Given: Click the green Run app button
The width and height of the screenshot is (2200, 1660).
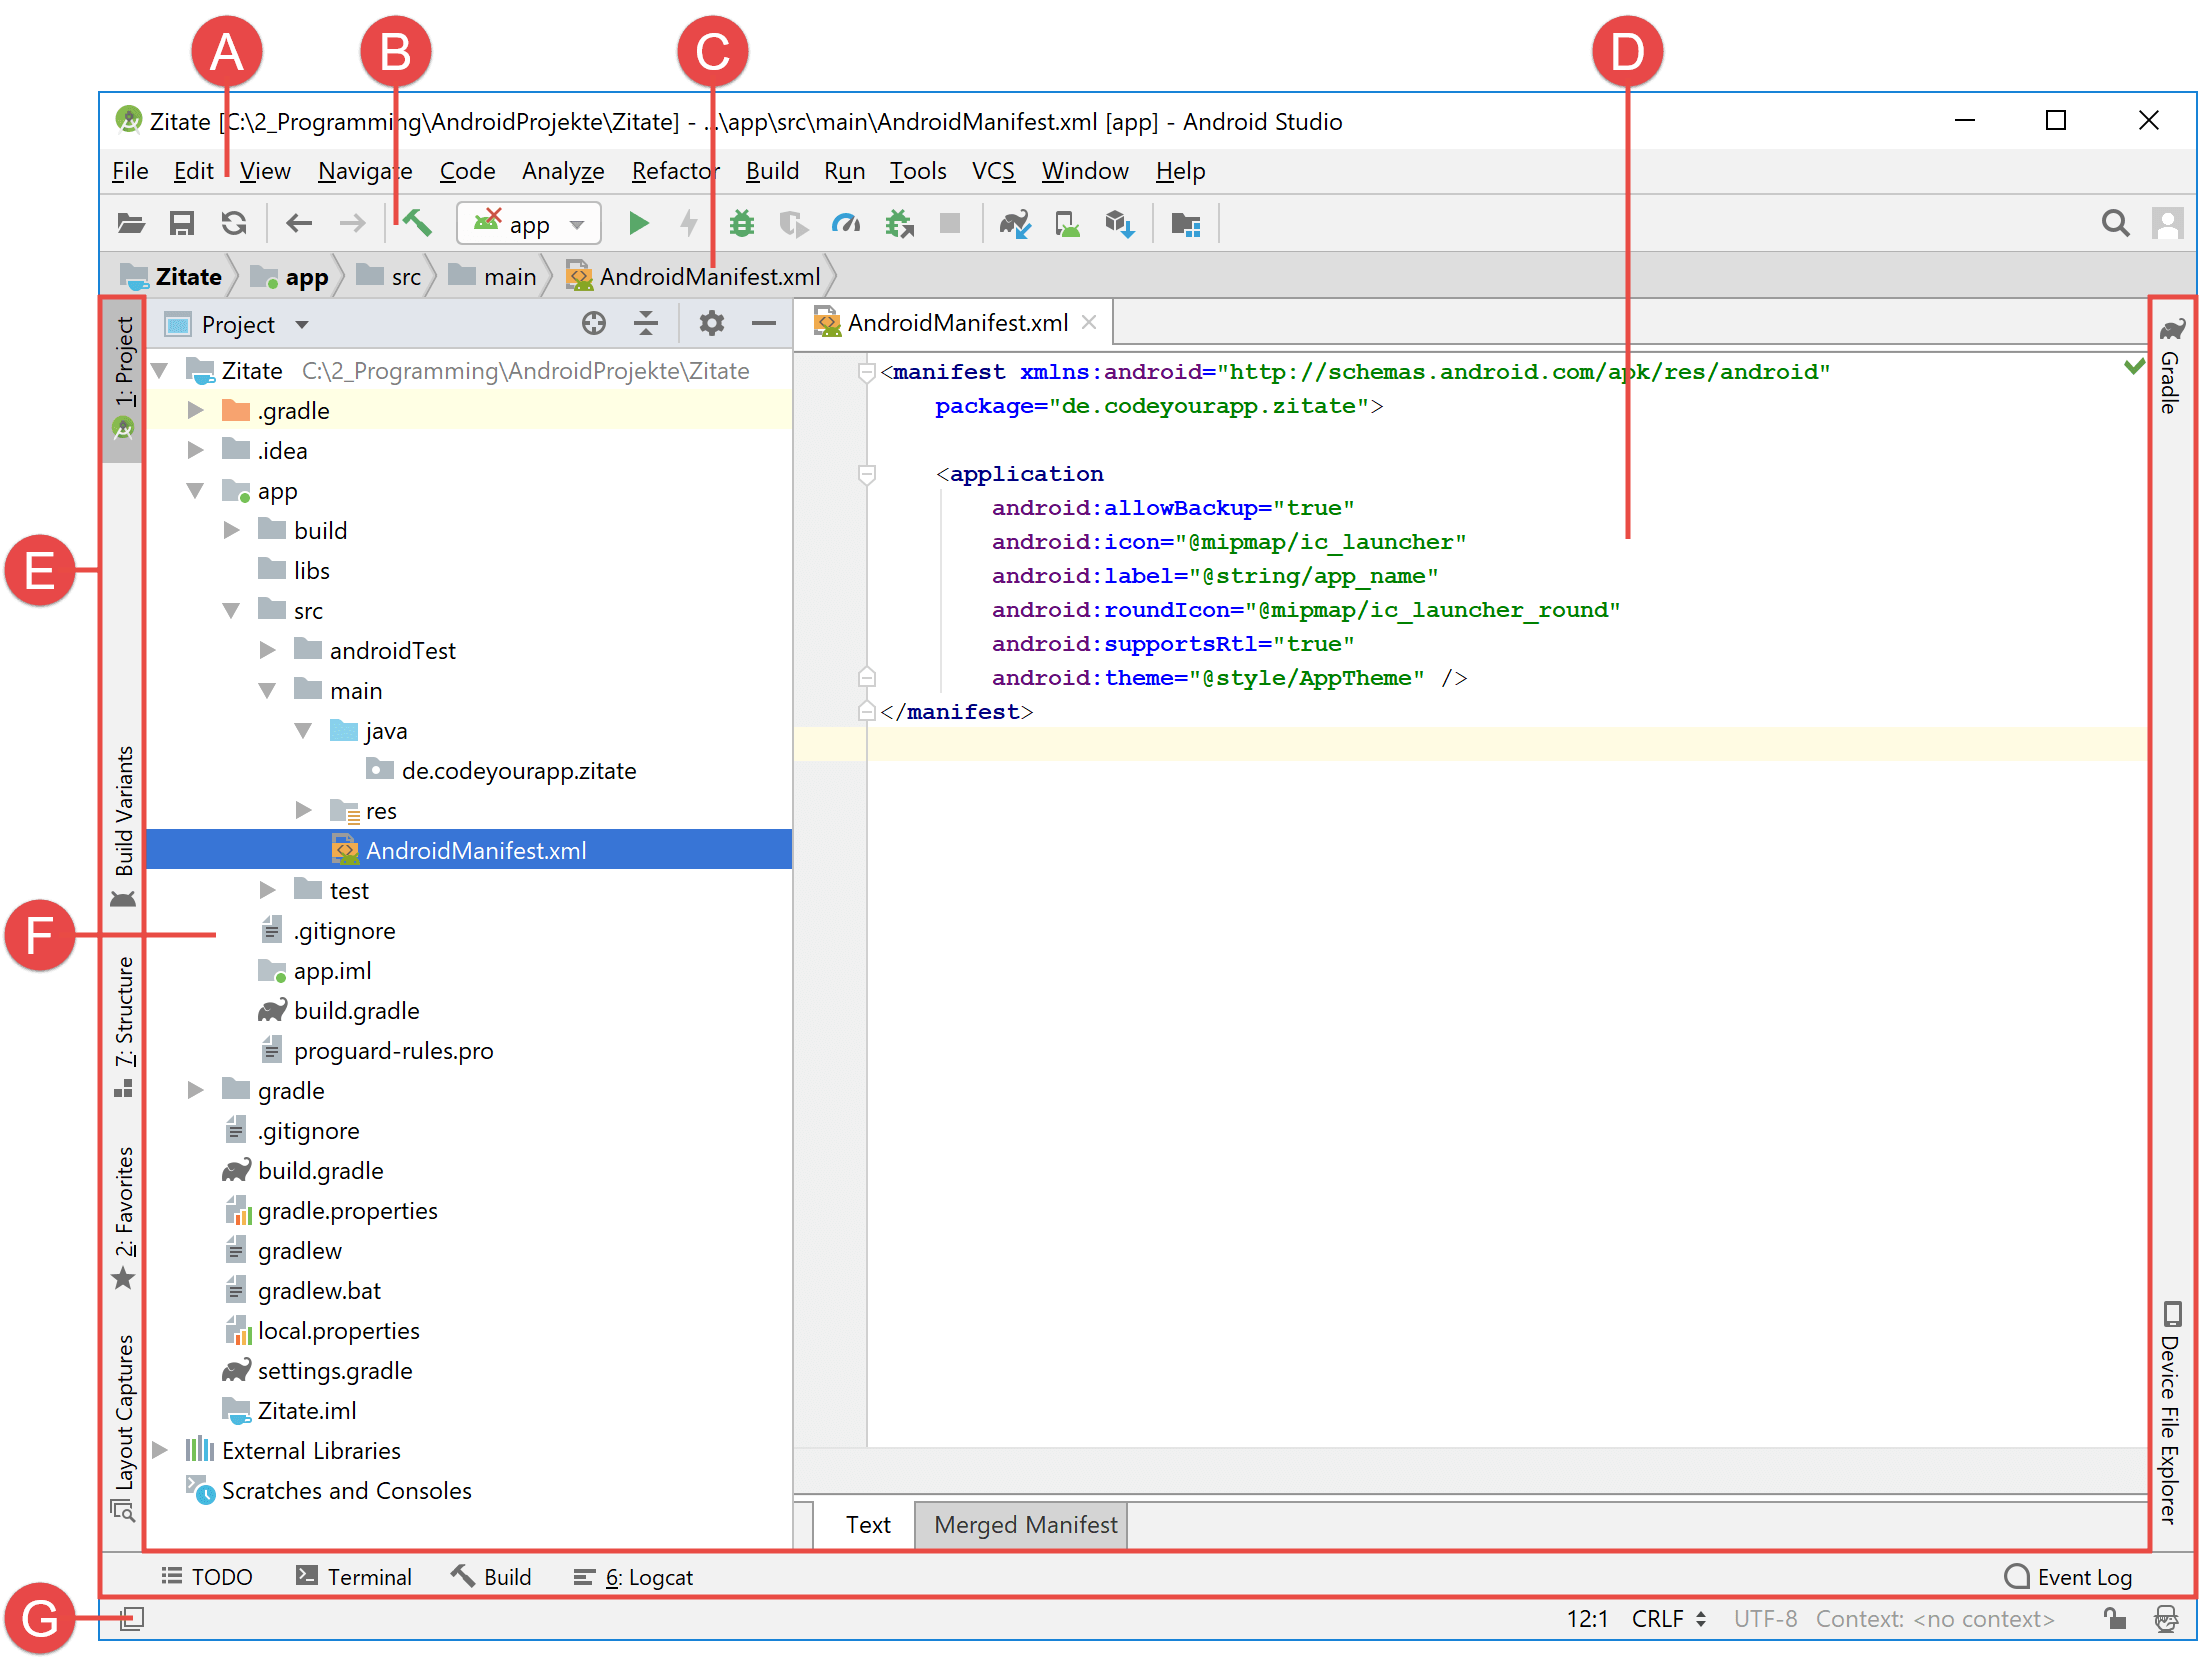Looking at the screenshot, I should 638,223.
